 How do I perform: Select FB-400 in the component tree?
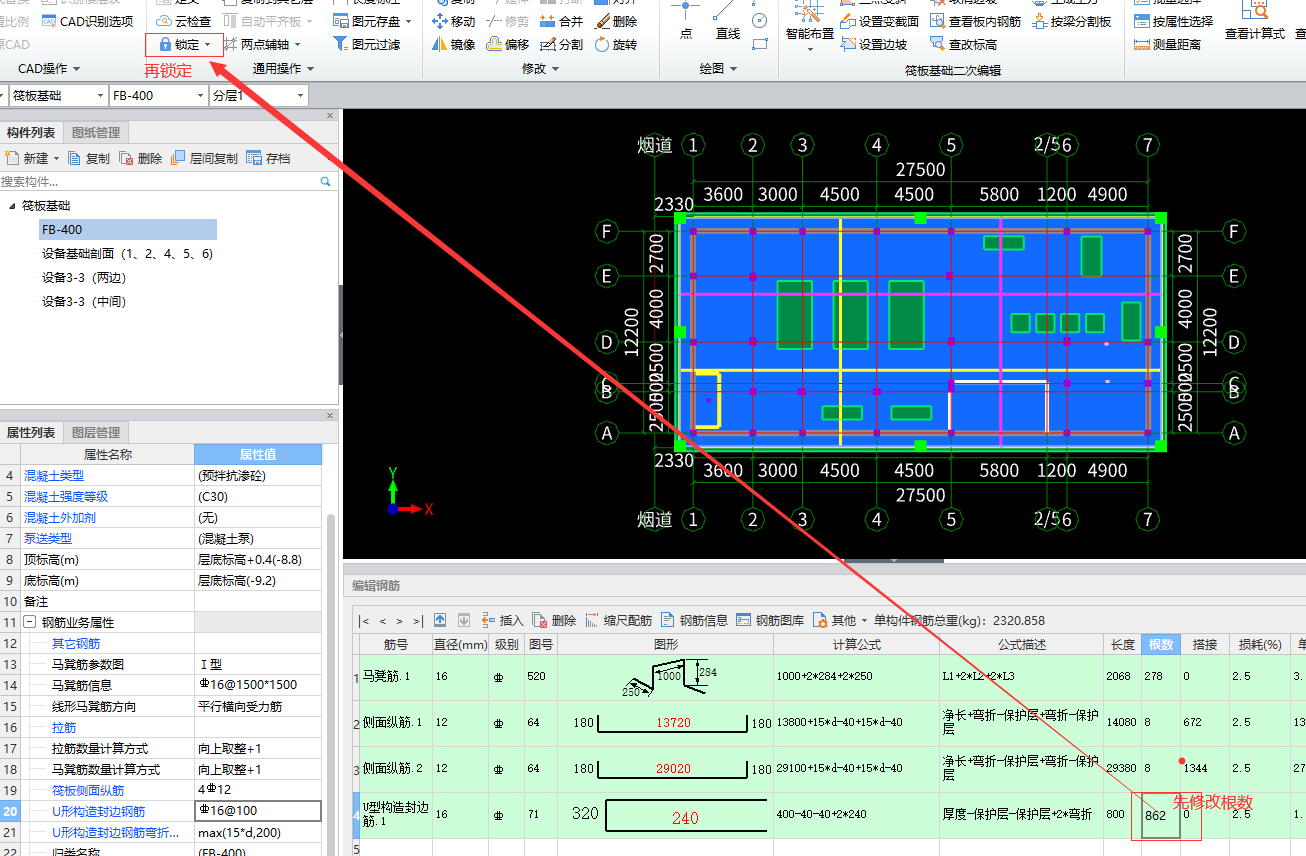click(x=127, y=230)
